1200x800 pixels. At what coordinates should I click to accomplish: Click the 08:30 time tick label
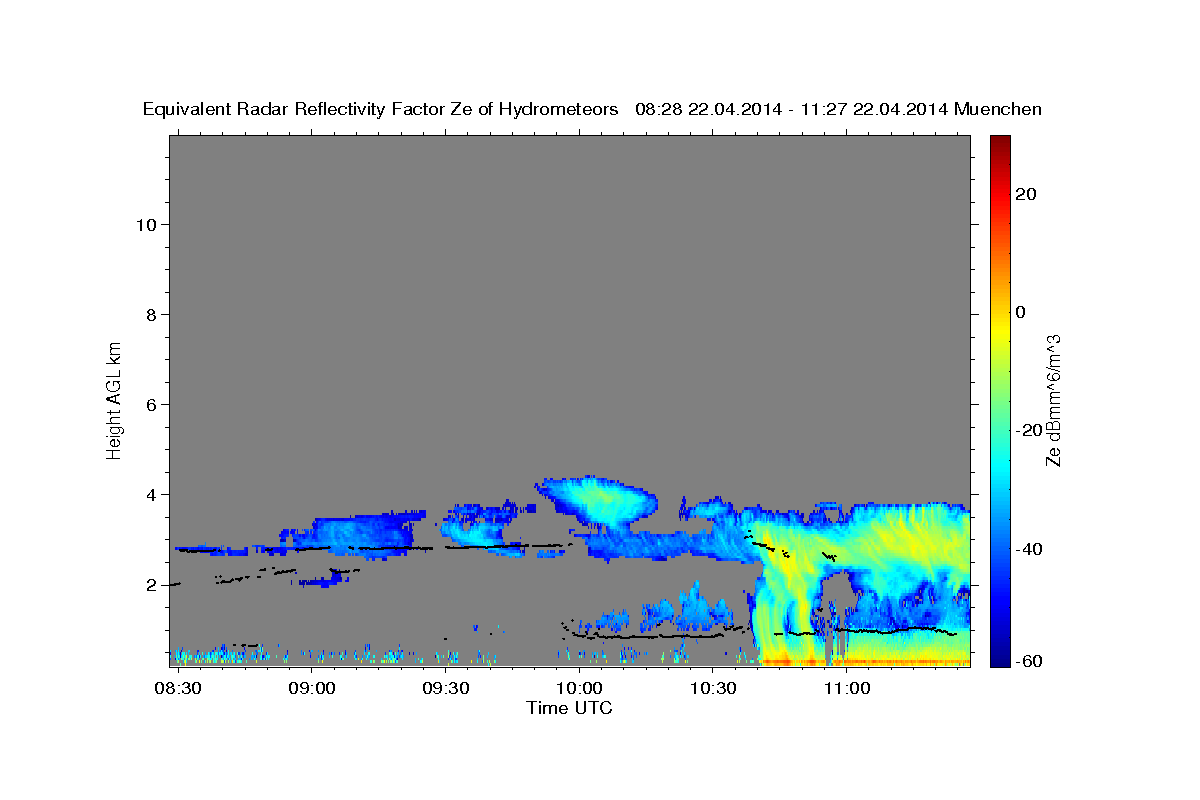click(x=179, y=689)
